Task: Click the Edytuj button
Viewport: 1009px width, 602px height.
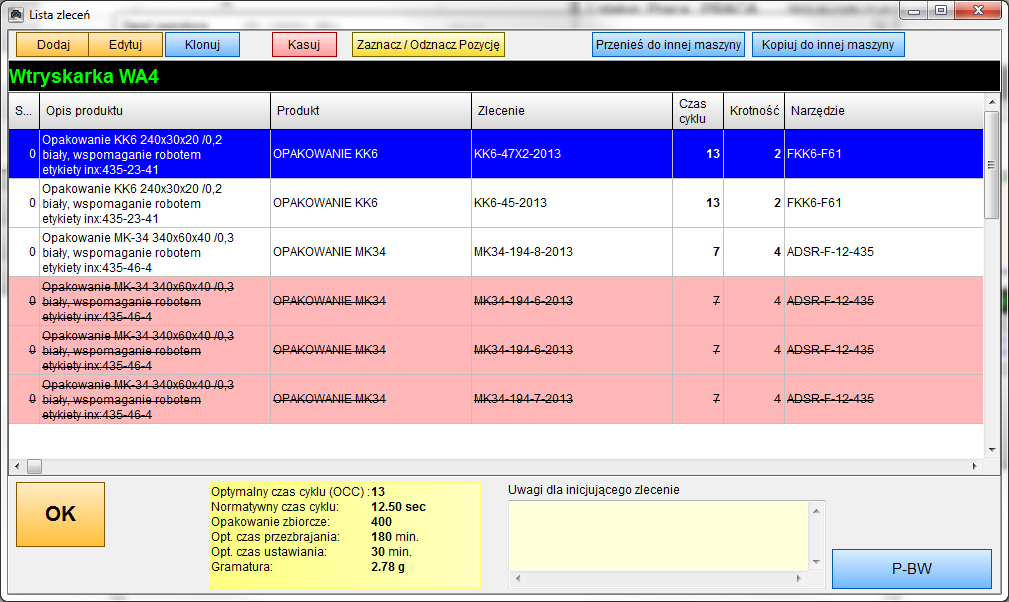Action: pos(125,45)
